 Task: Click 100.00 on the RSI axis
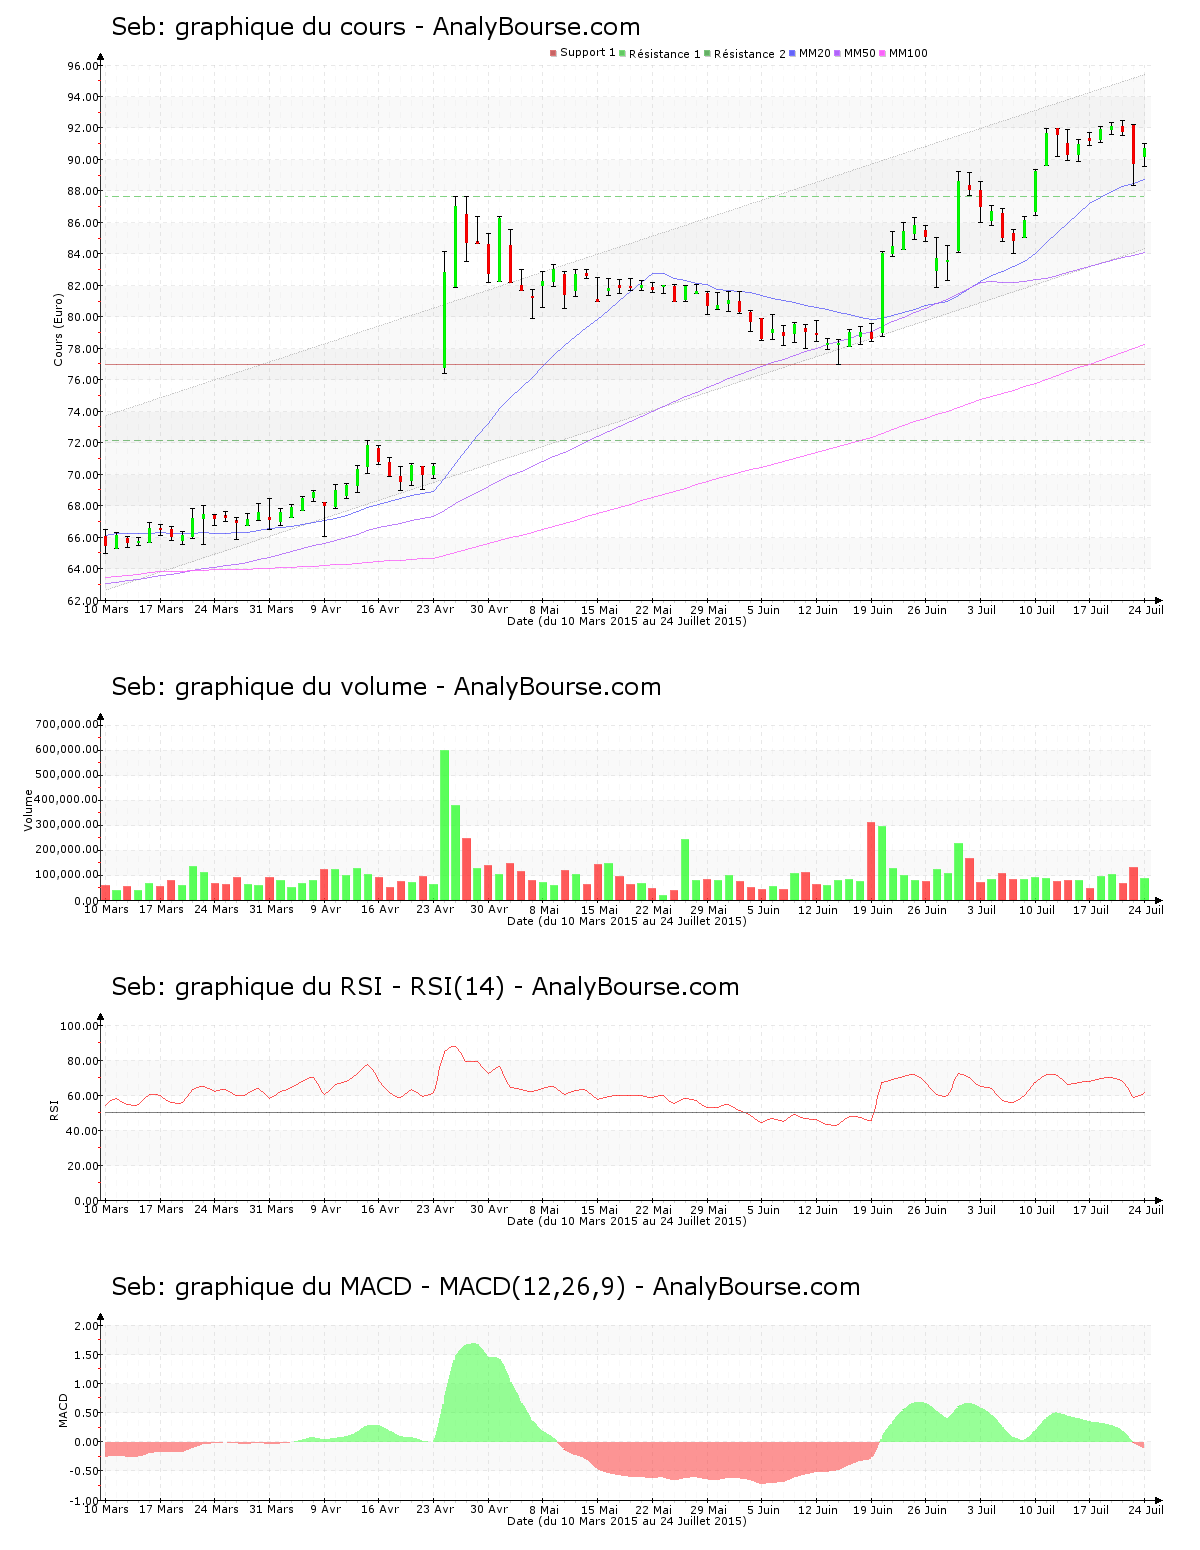click(80, 1026)
